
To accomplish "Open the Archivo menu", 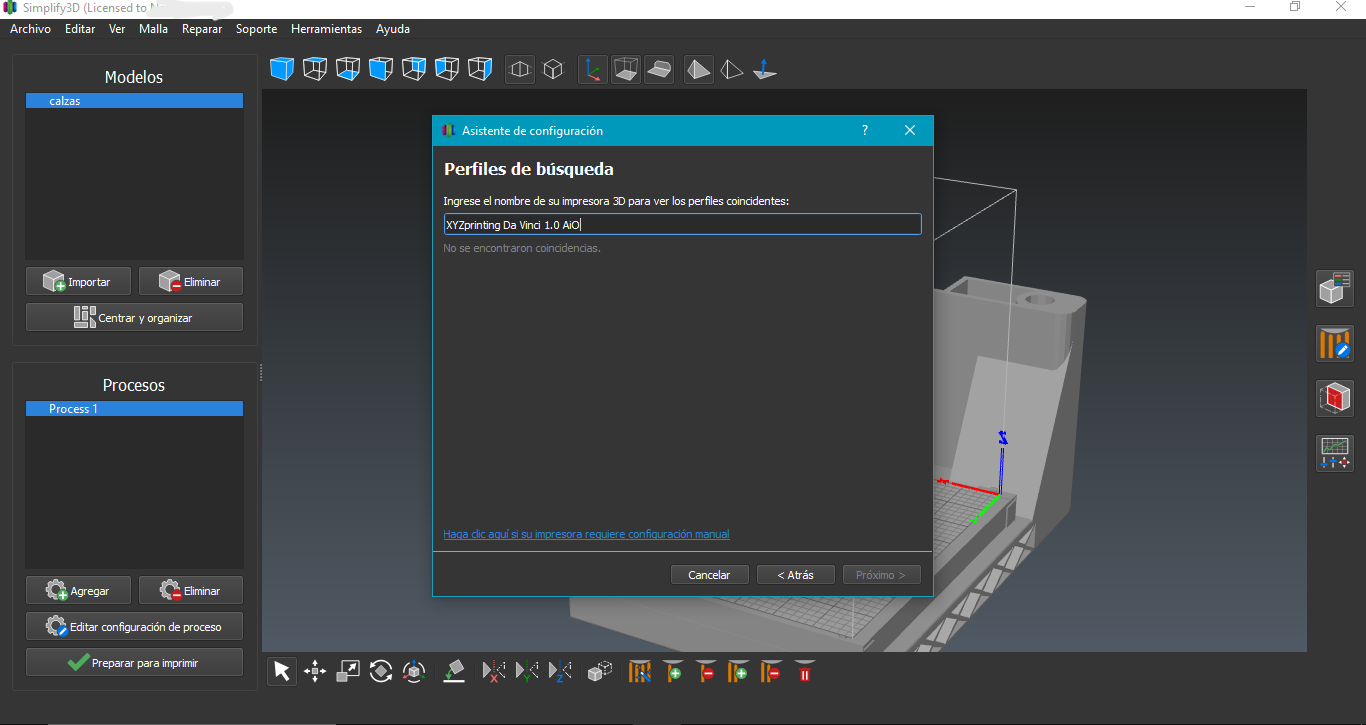I will (30, 29).
